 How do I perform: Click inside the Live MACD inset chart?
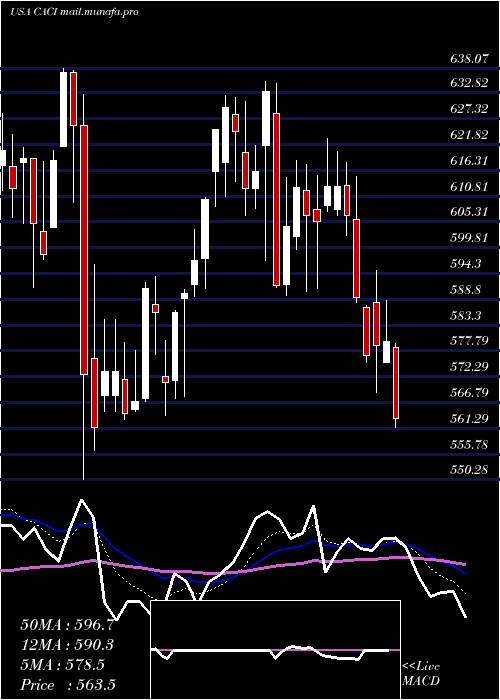(x=275, y=650)
